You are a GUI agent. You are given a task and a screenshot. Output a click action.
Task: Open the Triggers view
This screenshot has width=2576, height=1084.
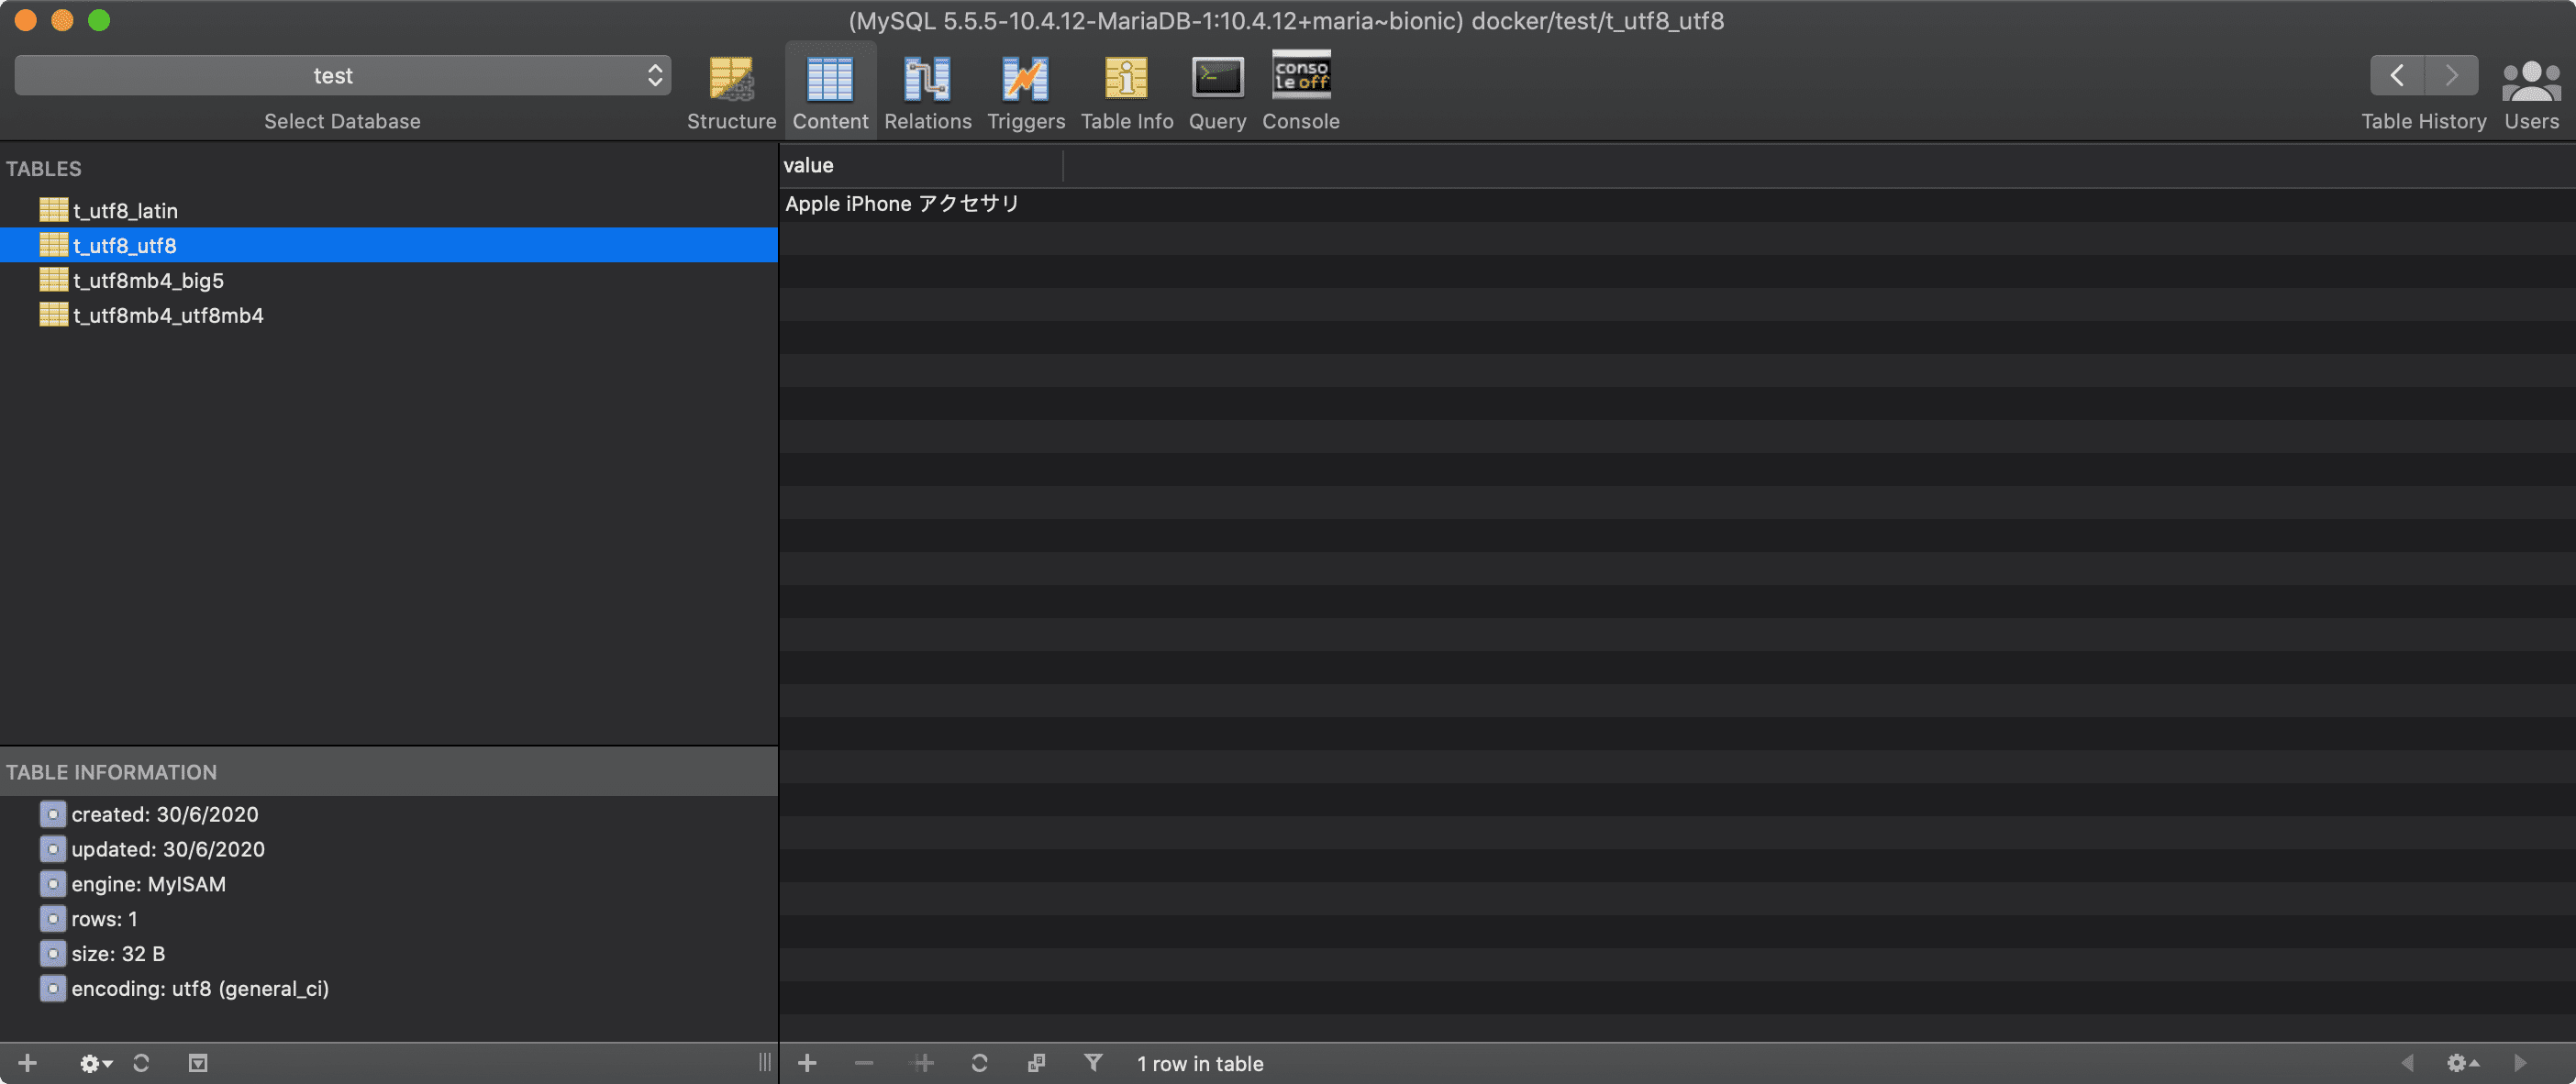coord(1025,90)
